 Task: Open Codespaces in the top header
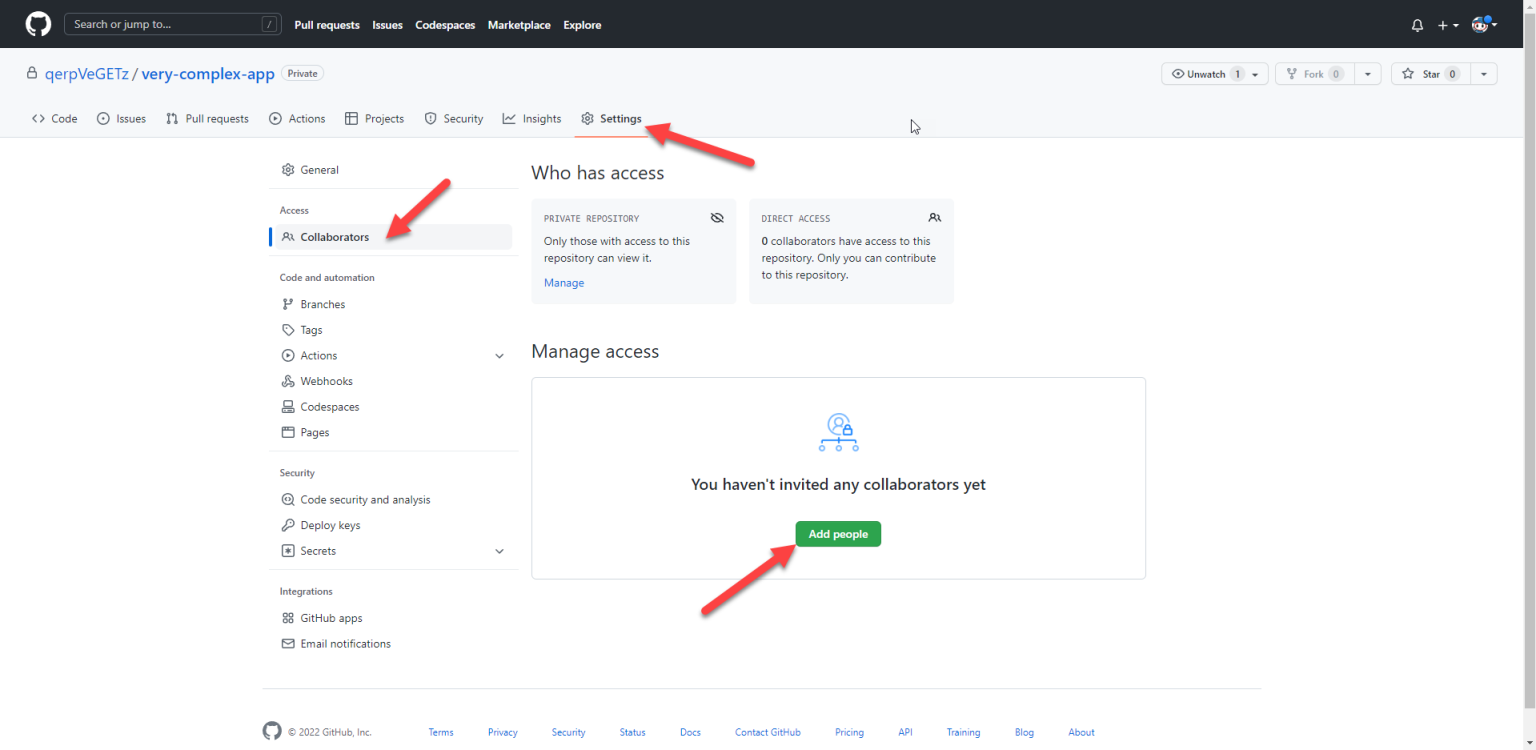[x=445, y=25]
